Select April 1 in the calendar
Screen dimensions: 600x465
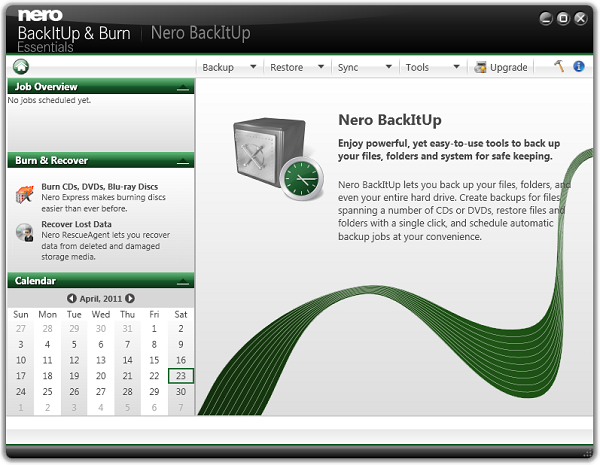click(x=154, y=329)
